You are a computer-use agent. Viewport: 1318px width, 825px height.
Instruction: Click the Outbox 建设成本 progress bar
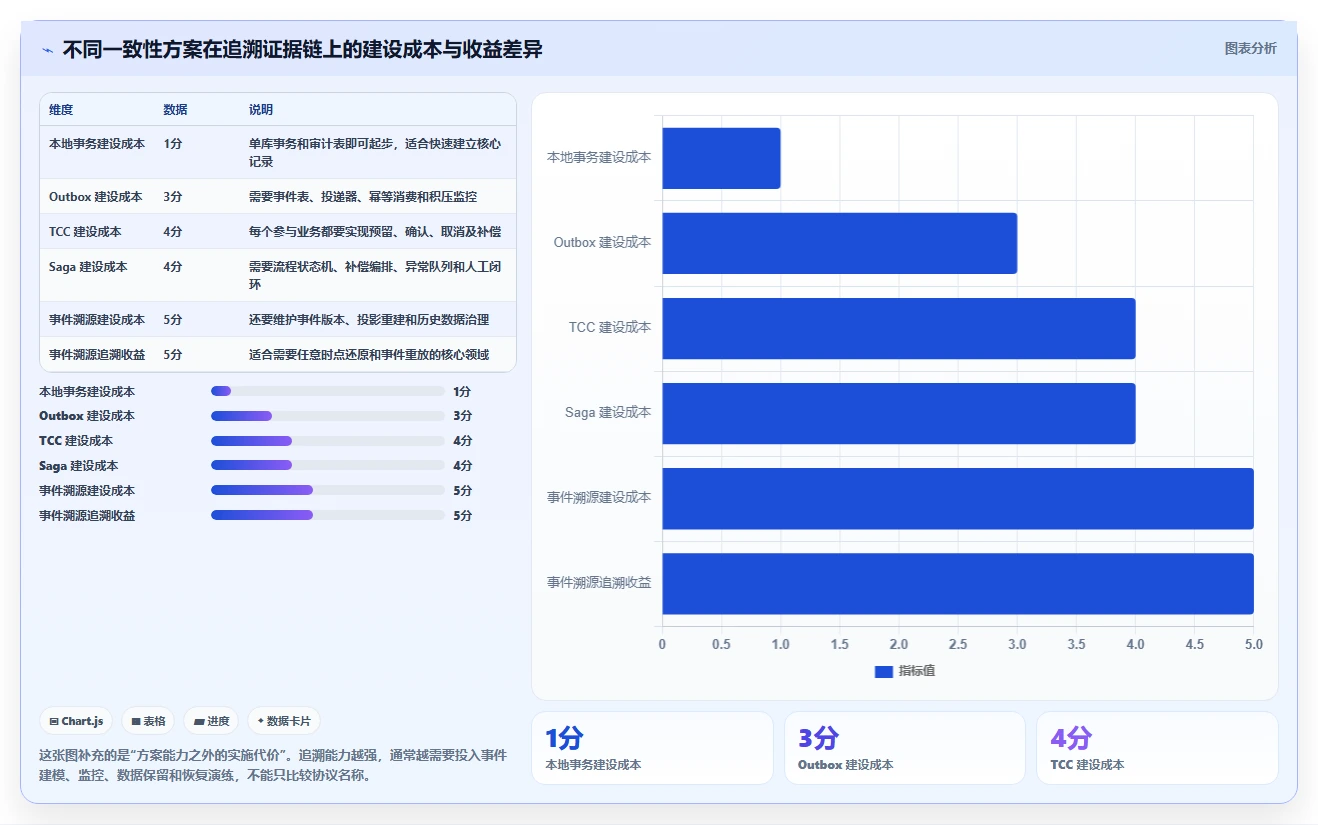(328, 416)
